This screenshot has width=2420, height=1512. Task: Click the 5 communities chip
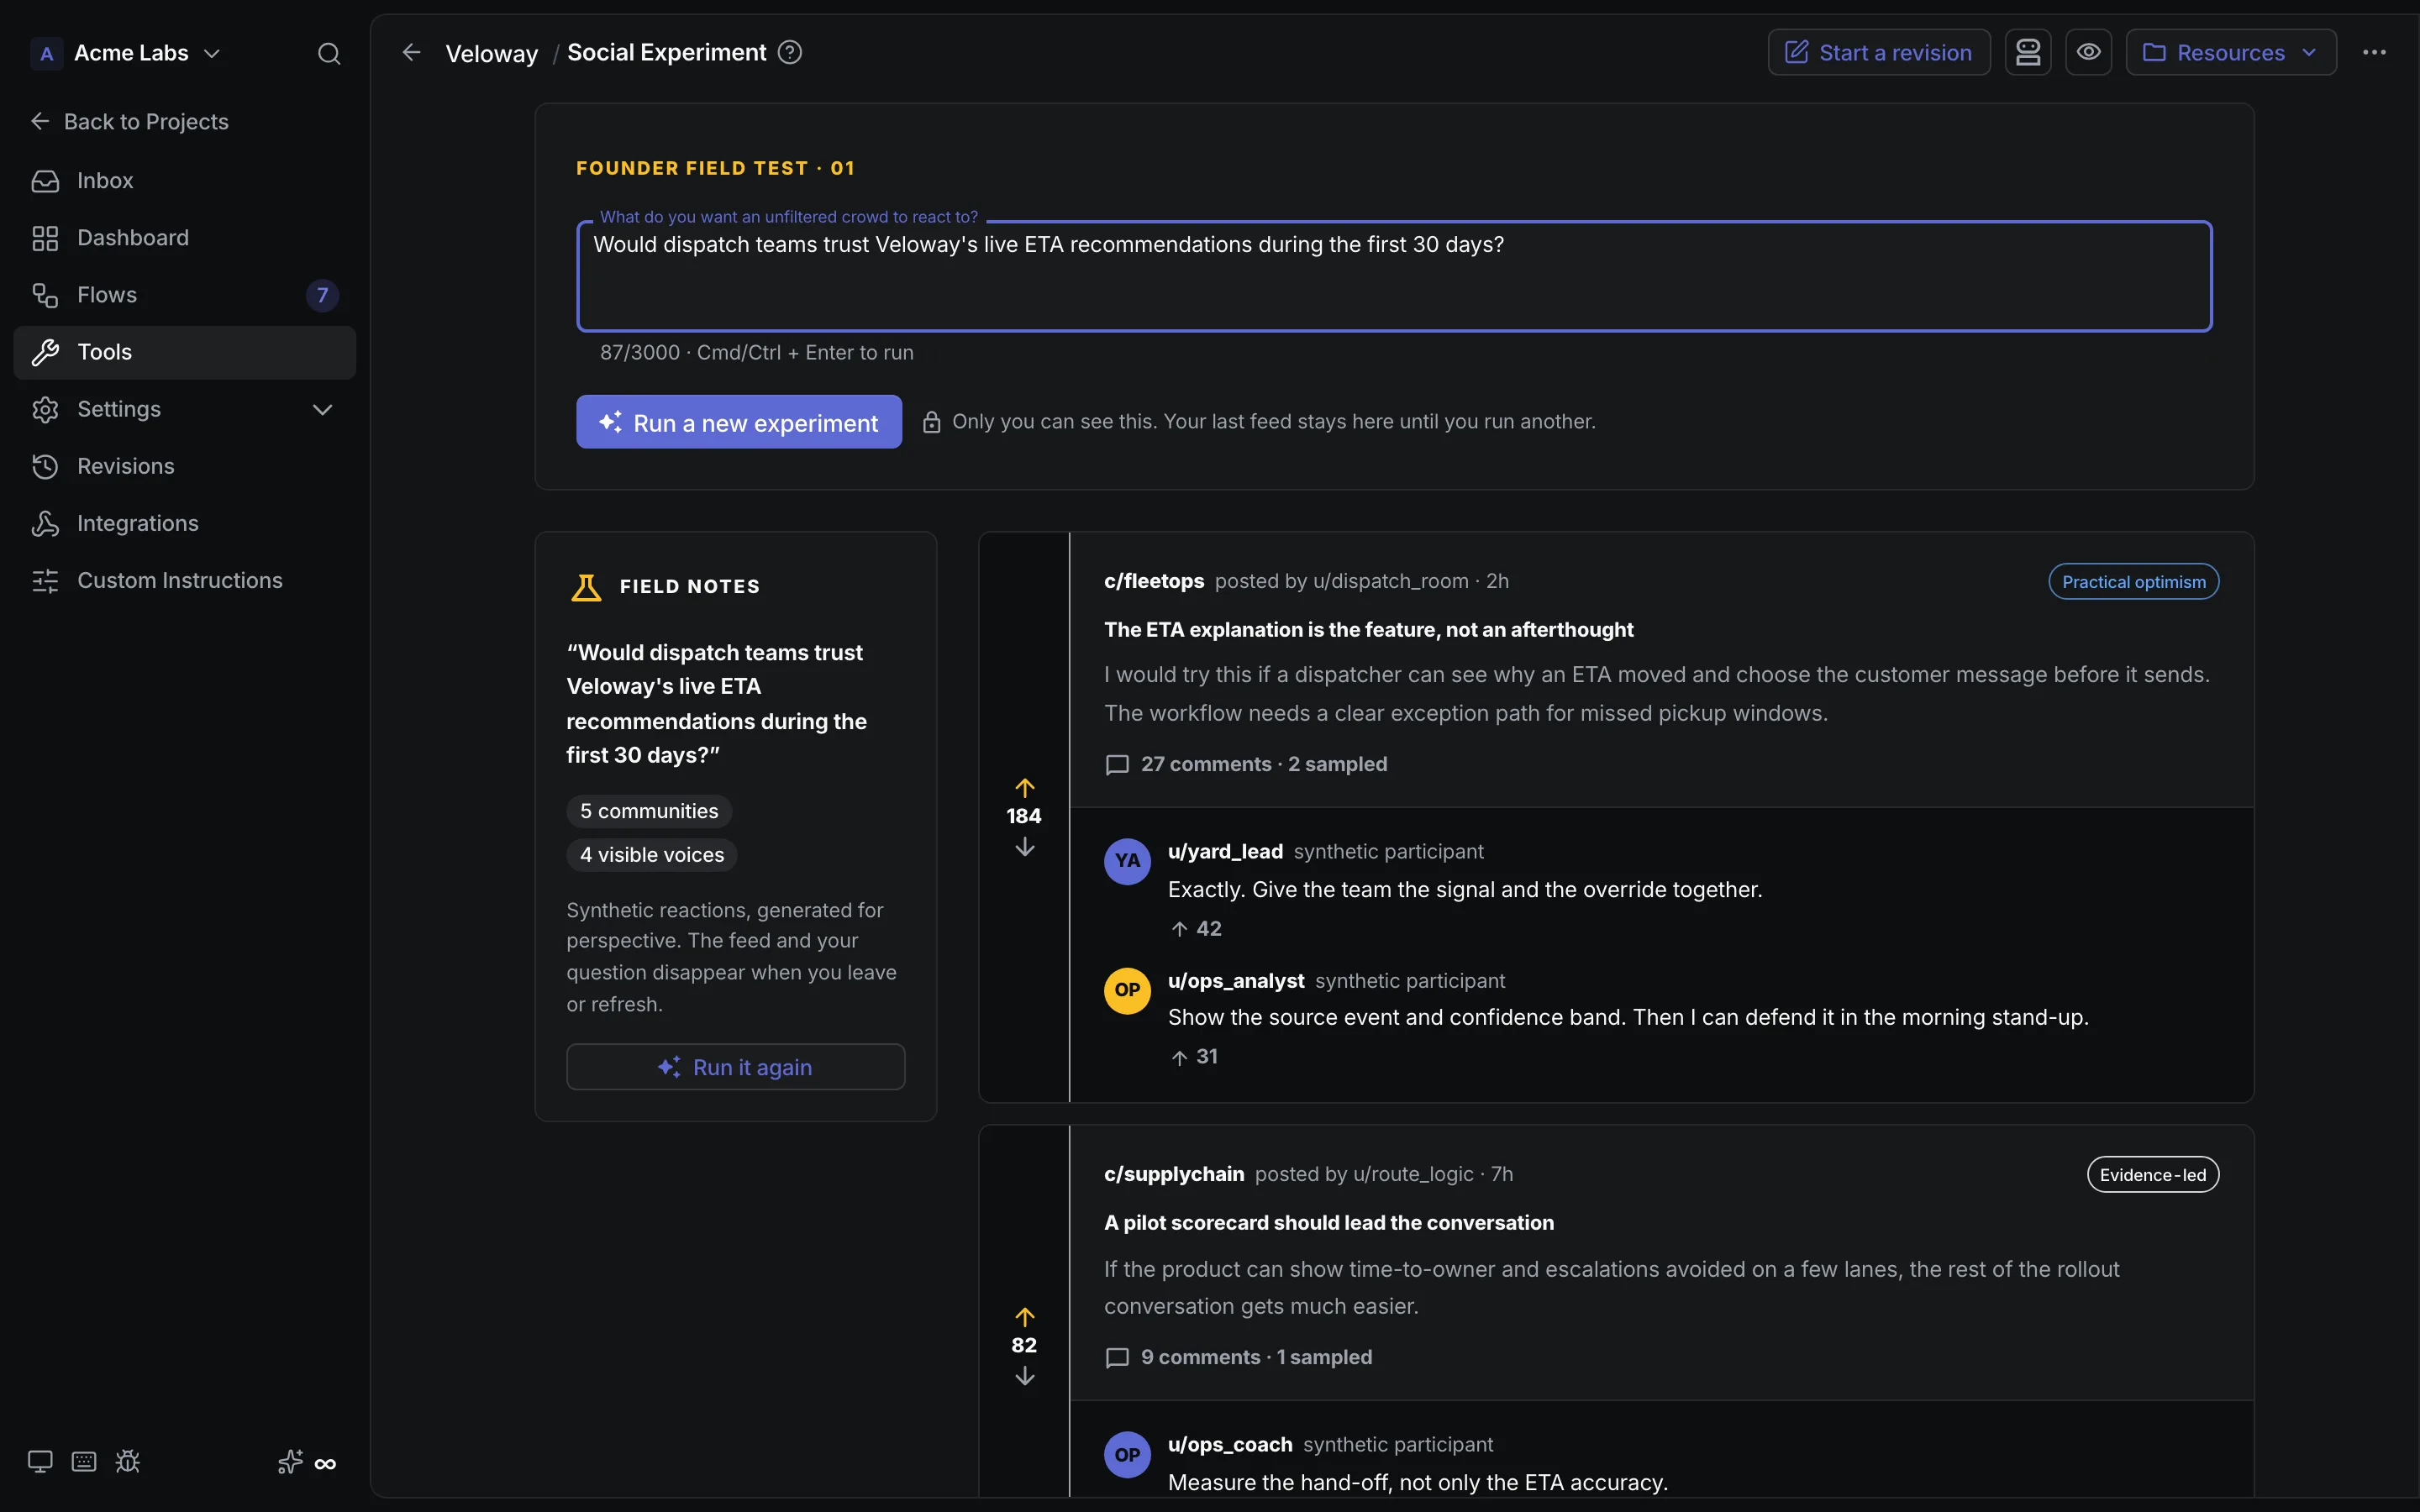tap(649, 811)
